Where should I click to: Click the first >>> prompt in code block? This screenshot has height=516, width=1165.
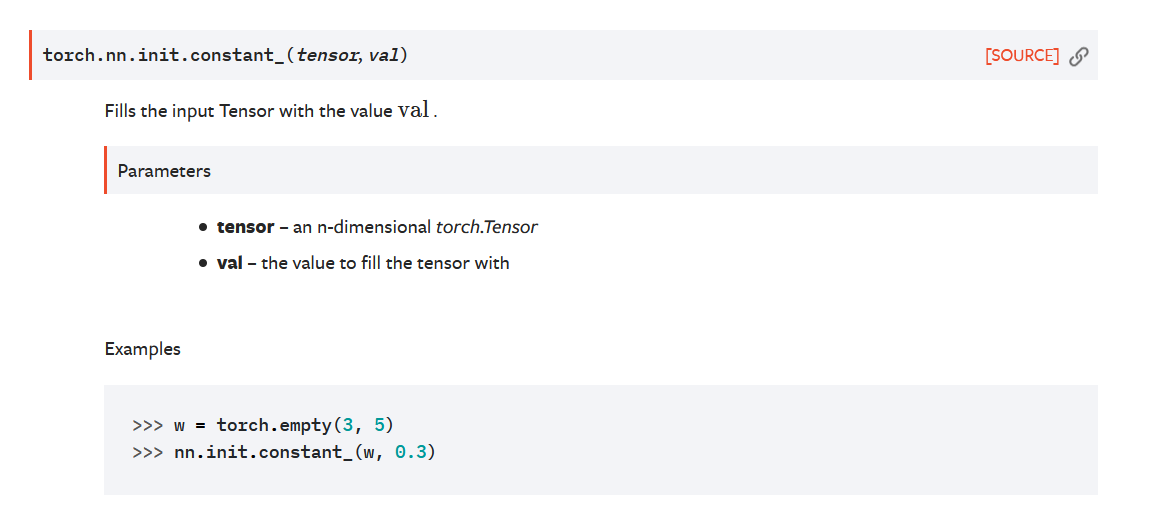pos(147,426)
